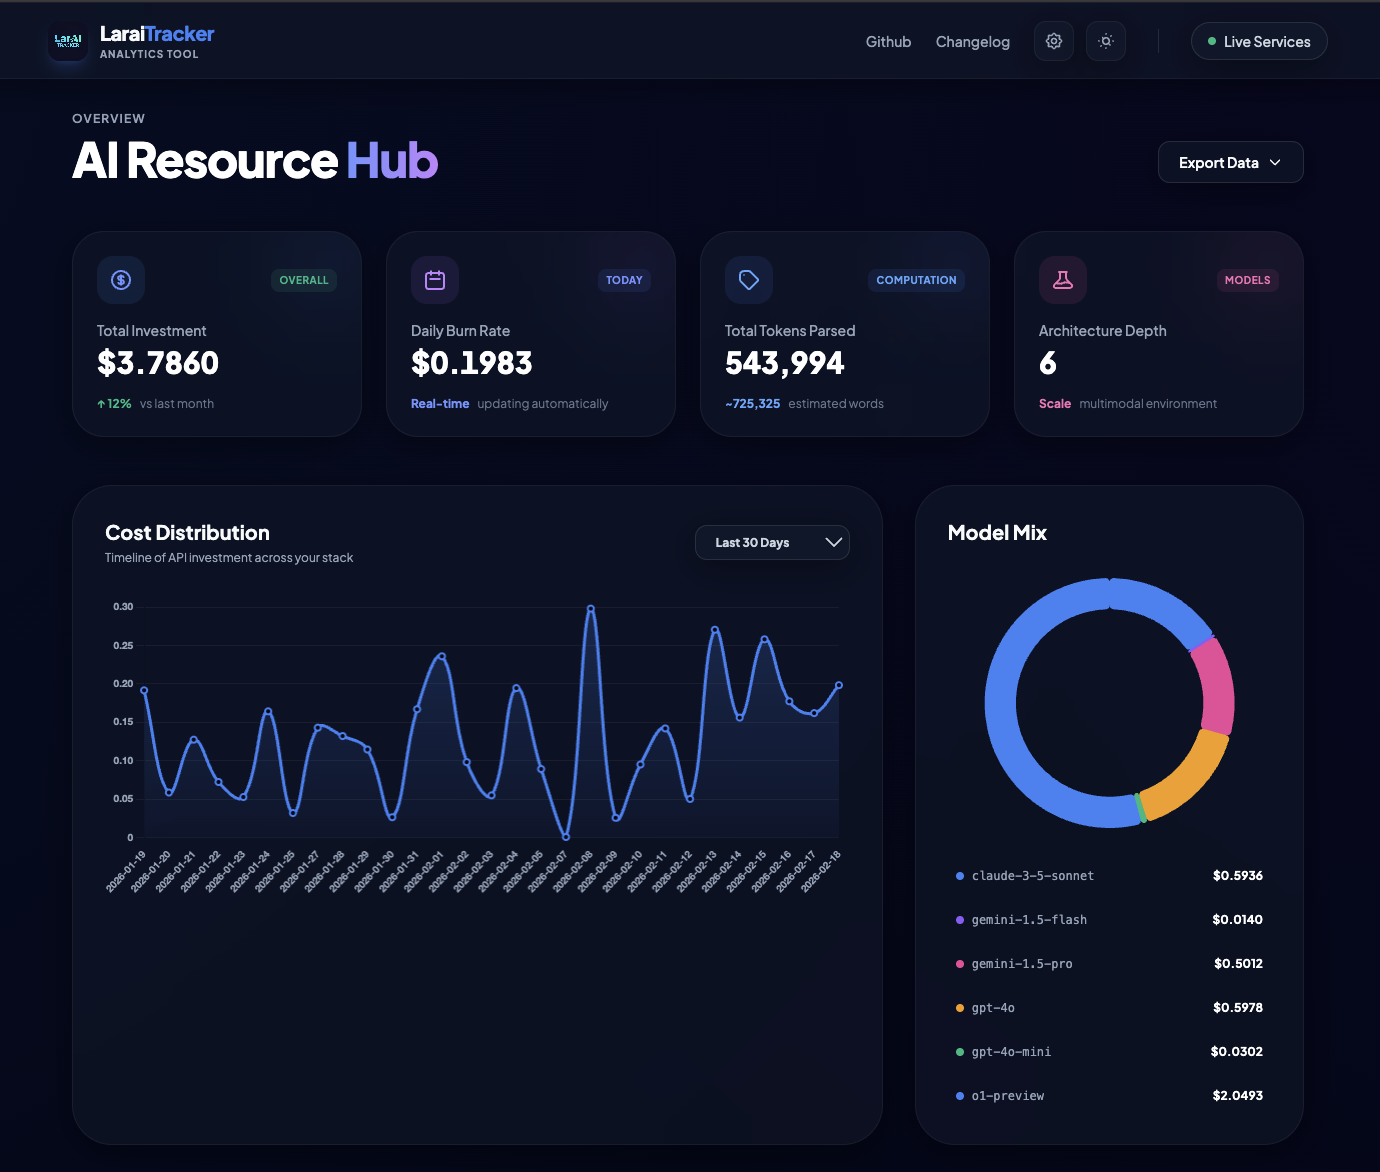Image resolution: width=1380 pixels, height=1172 pixels.
Task: Click the peak data point on 2026-02-08
Action: coord(590,608)
